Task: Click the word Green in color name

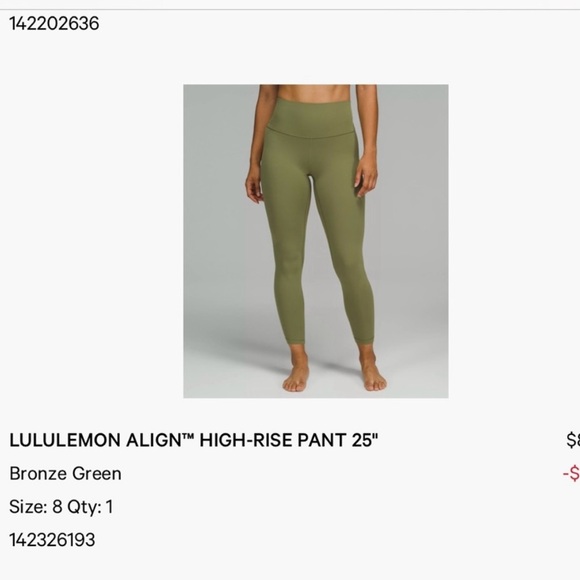Action: 97,473
